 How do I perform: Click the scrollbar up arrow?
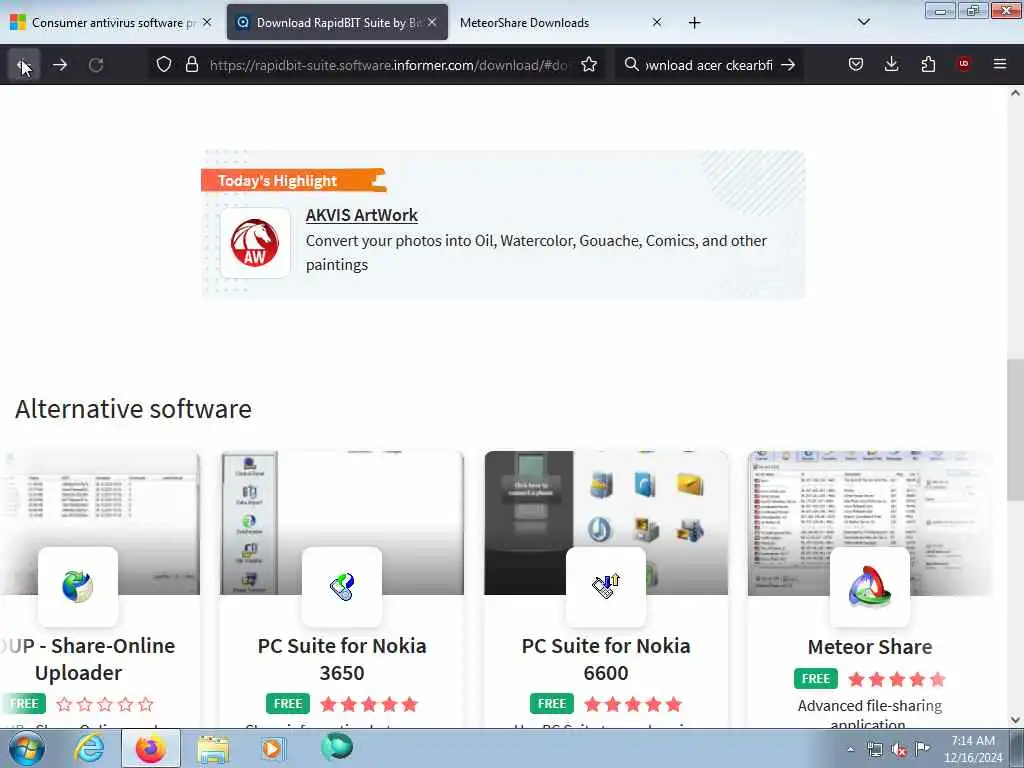click(x=1015, y=93)
